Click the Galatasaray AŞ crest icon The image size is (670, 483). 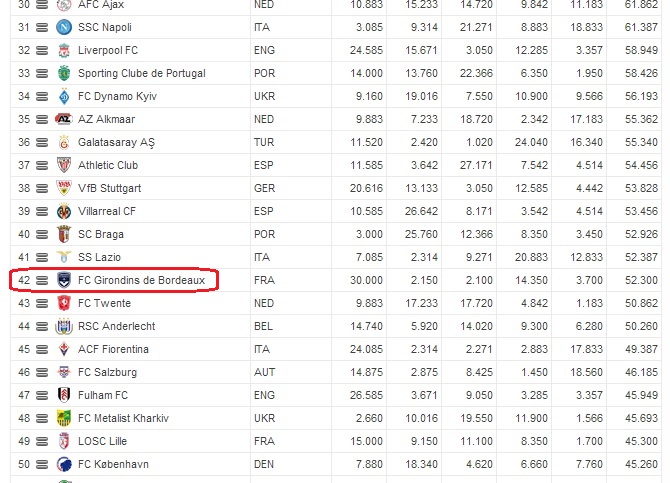[64, 142]
